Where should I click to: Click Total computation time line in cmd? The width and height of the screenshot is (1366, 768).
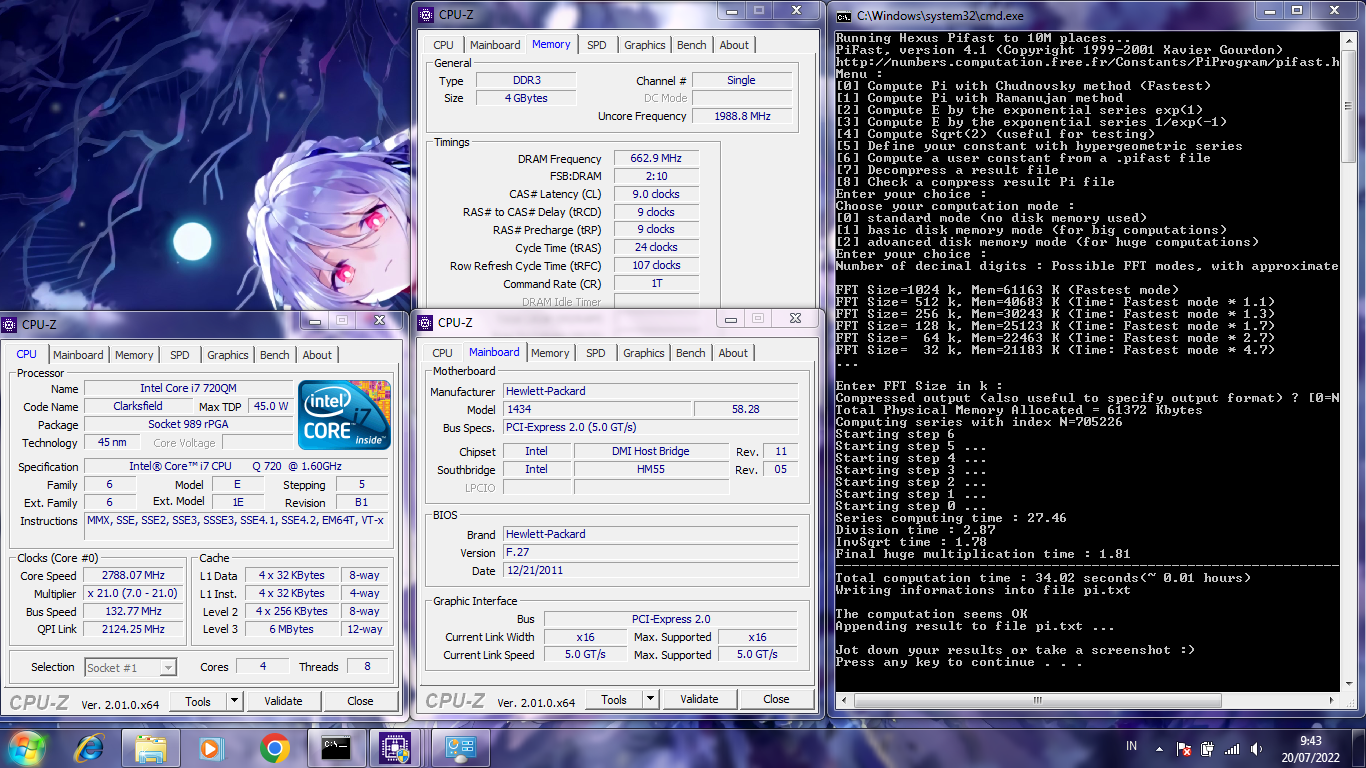(1043, 578)
